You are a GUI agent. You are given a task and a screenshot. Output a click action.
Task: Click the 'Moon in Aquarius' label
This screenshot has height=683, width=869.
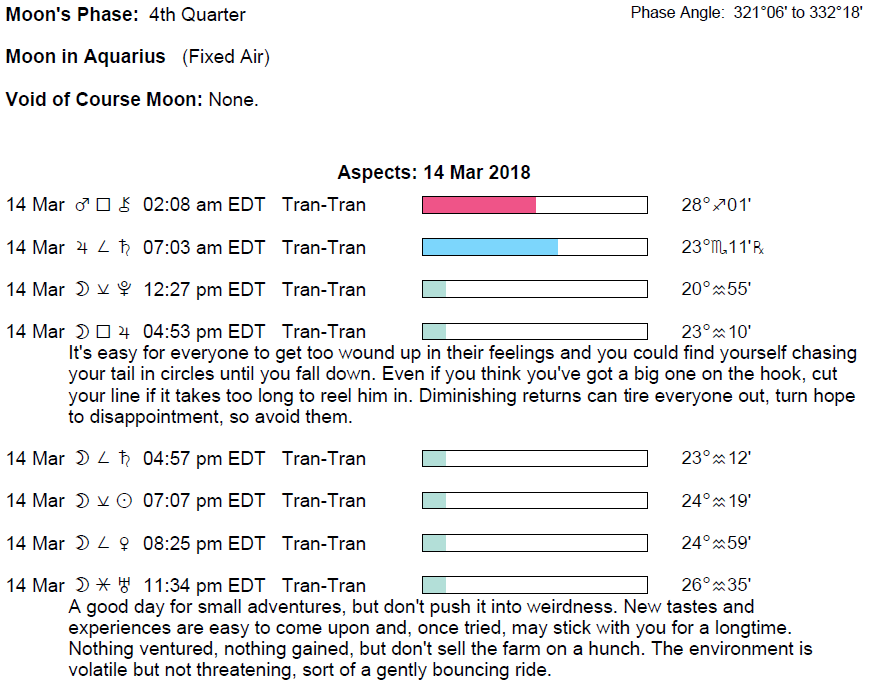[86, 57]
